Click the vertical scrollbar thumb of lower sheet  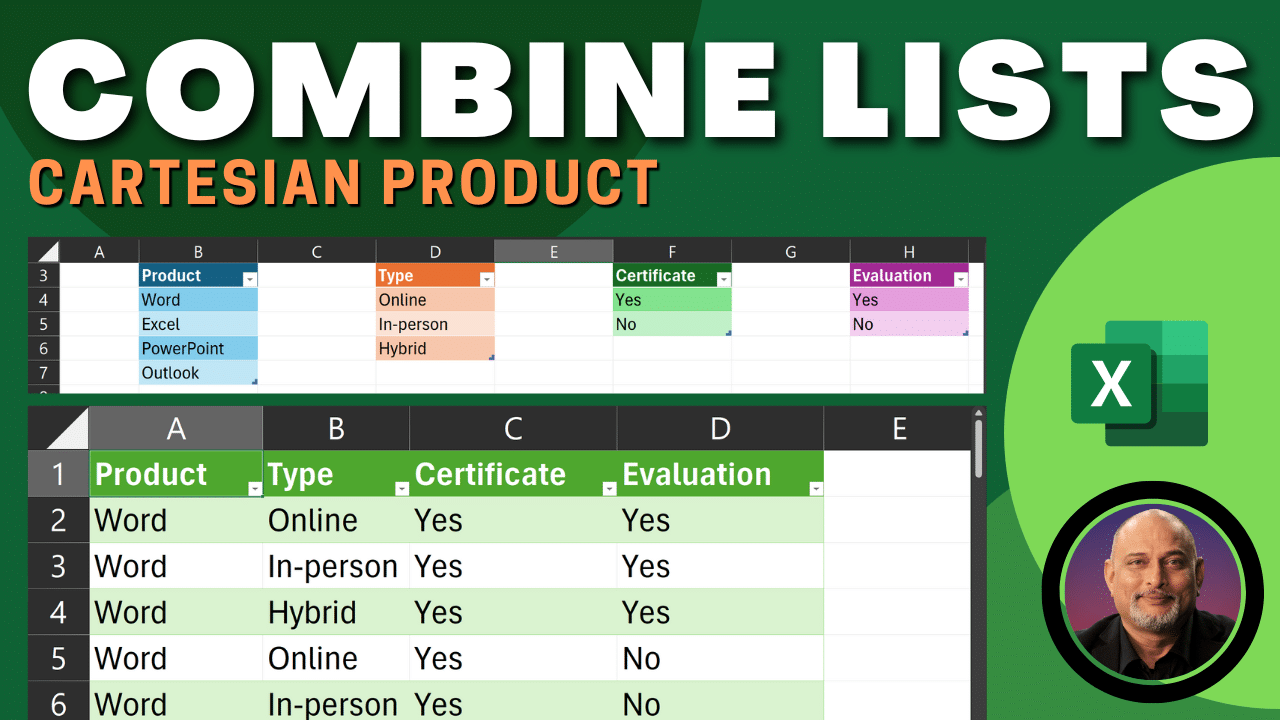[x=979, y=448]
